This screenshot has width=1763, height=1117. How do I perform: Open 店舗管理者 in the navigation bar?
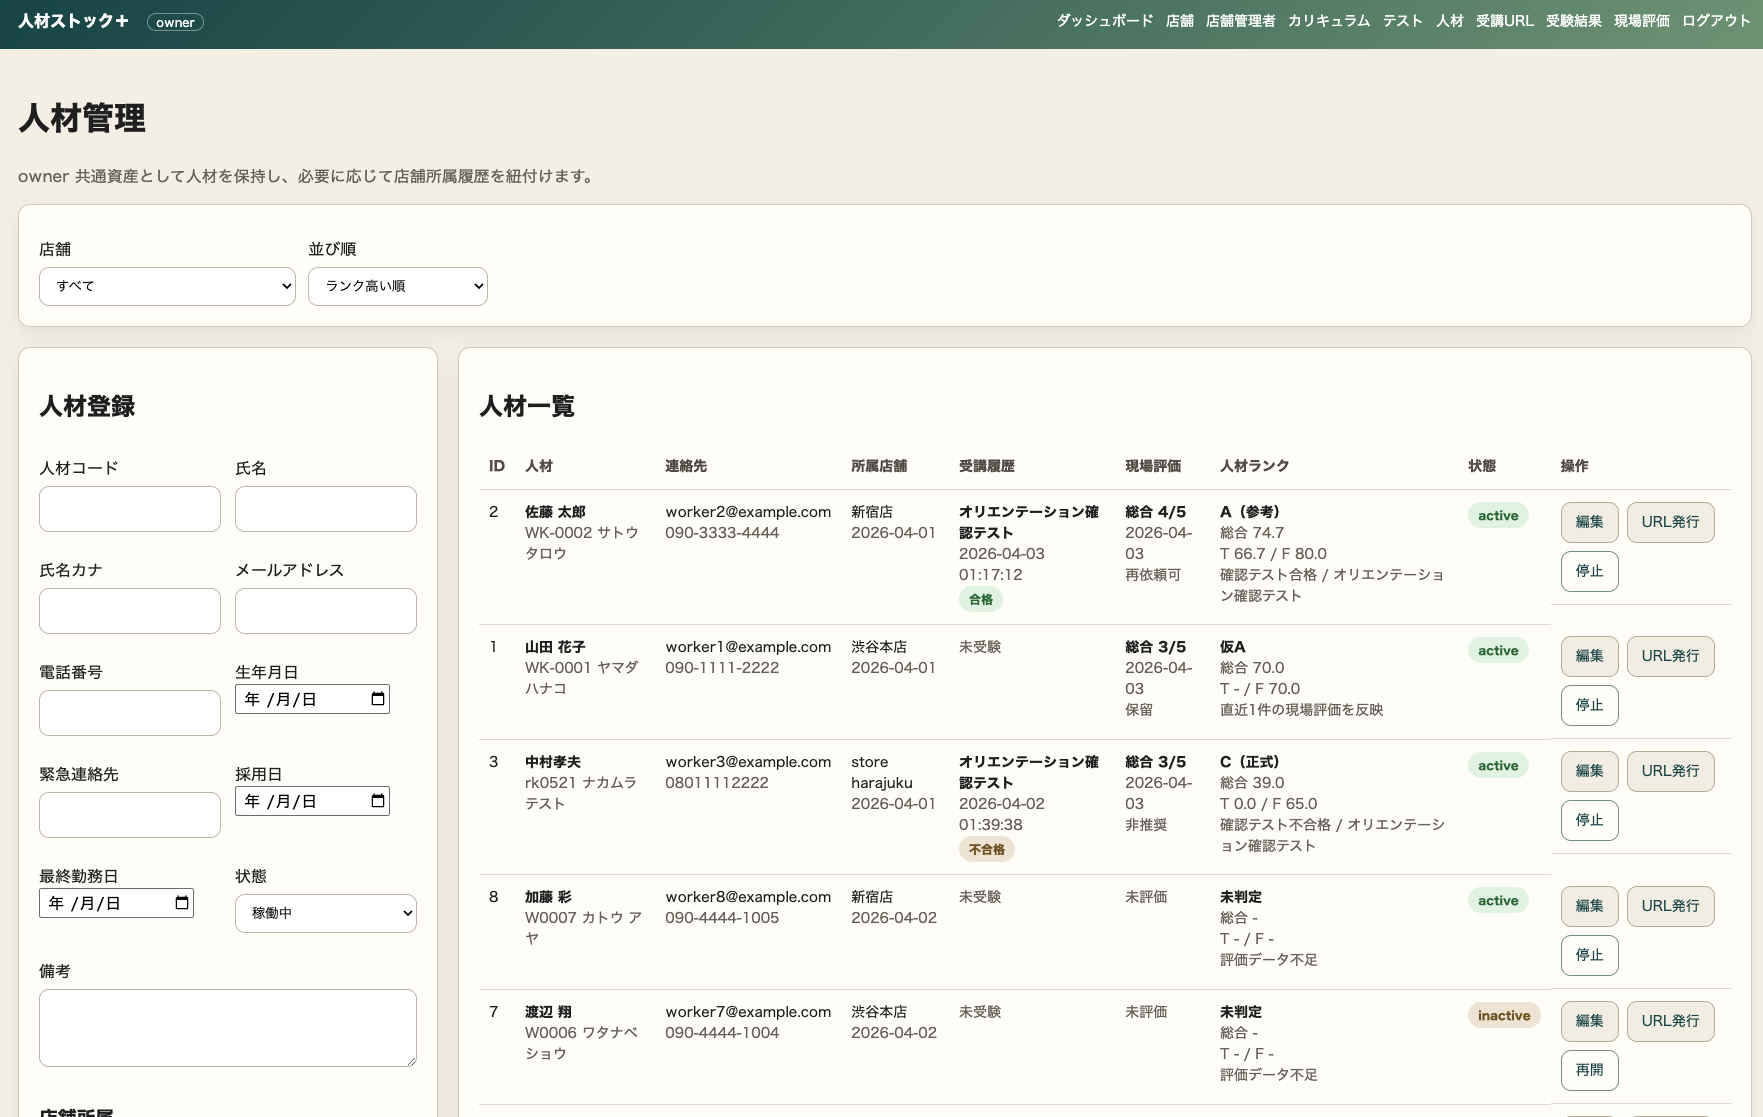(1240, 21)
